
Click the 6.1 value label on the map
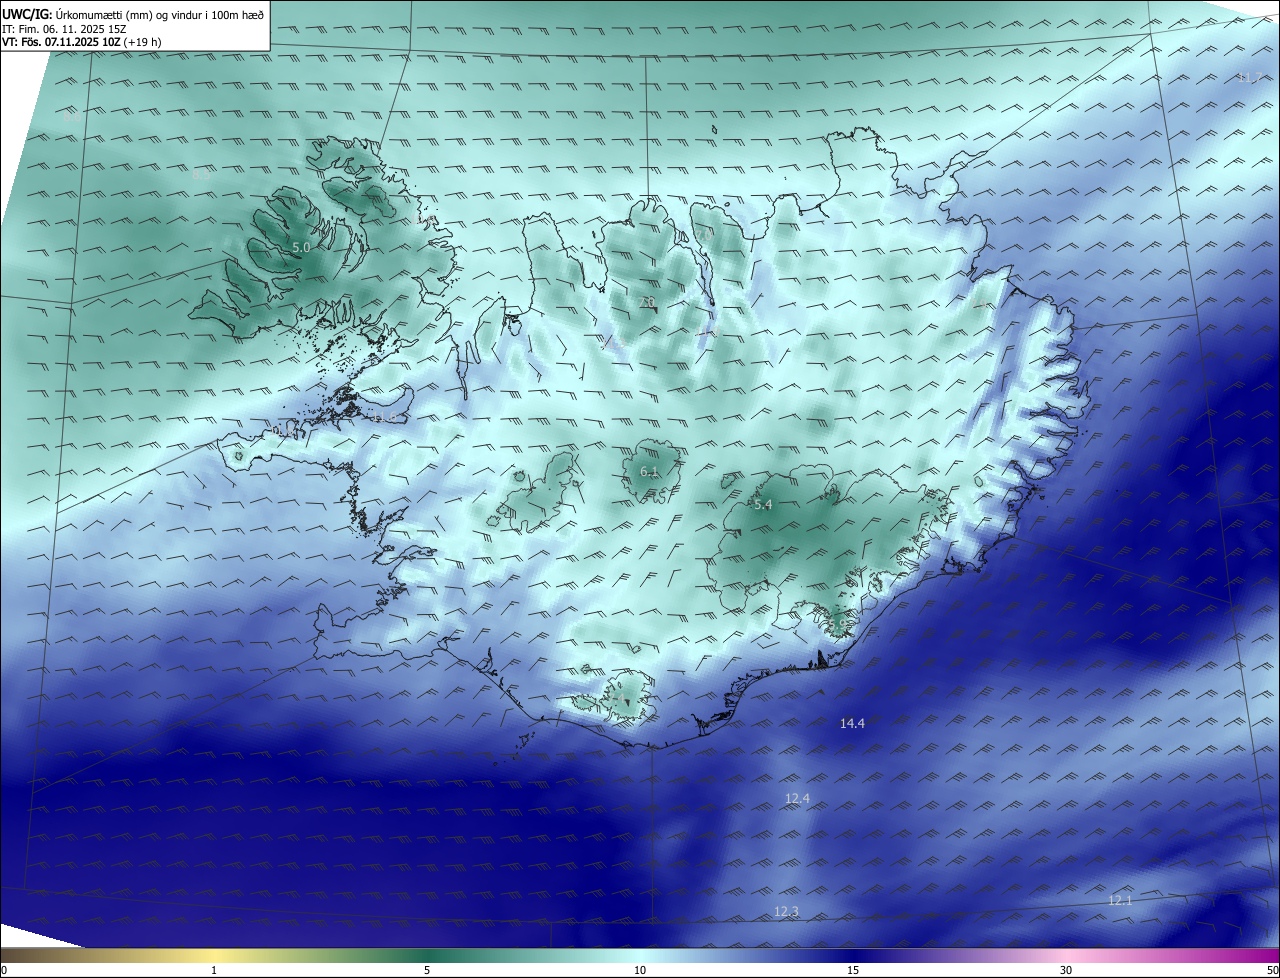tap(649, 471)
